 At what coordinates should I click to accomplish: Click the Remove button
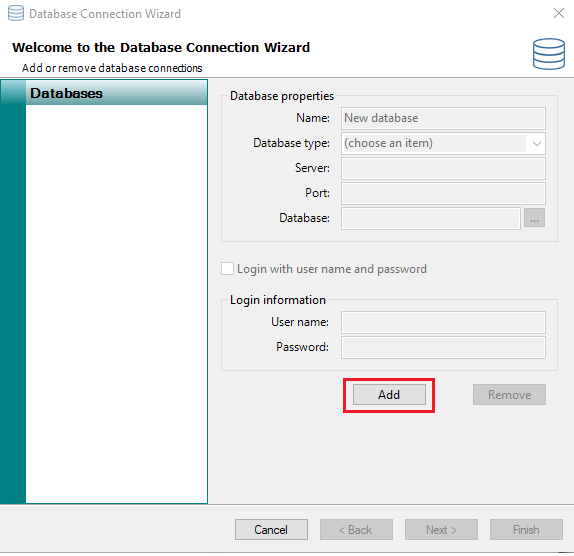pos(509,395)
